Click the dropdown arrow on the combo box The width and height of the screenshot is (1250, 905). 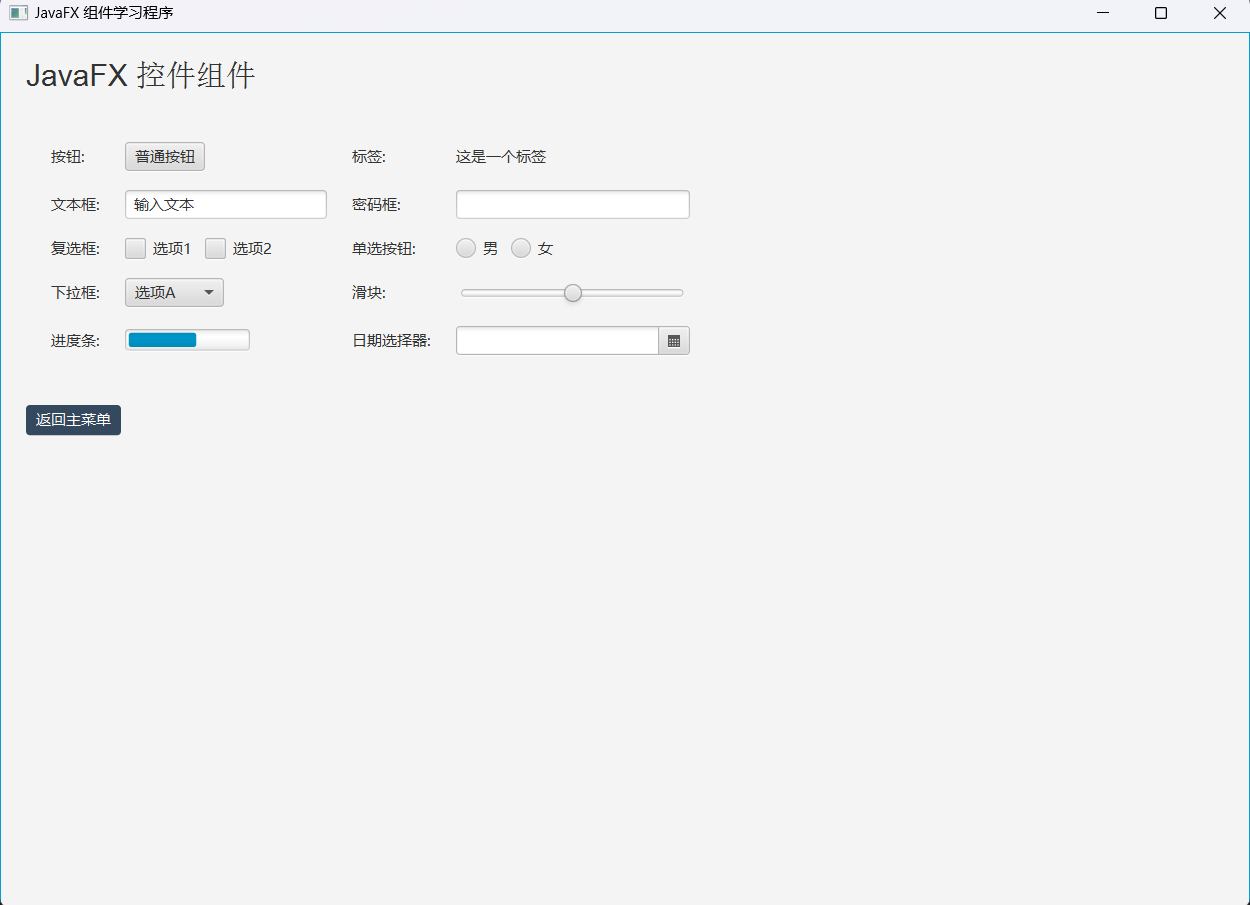pyautogui.click(x=209, y=292)
